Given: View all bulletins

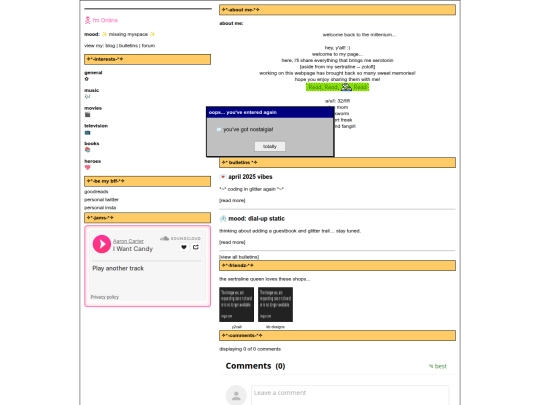Looking at the screenshot, I should (x=239, y=257).
